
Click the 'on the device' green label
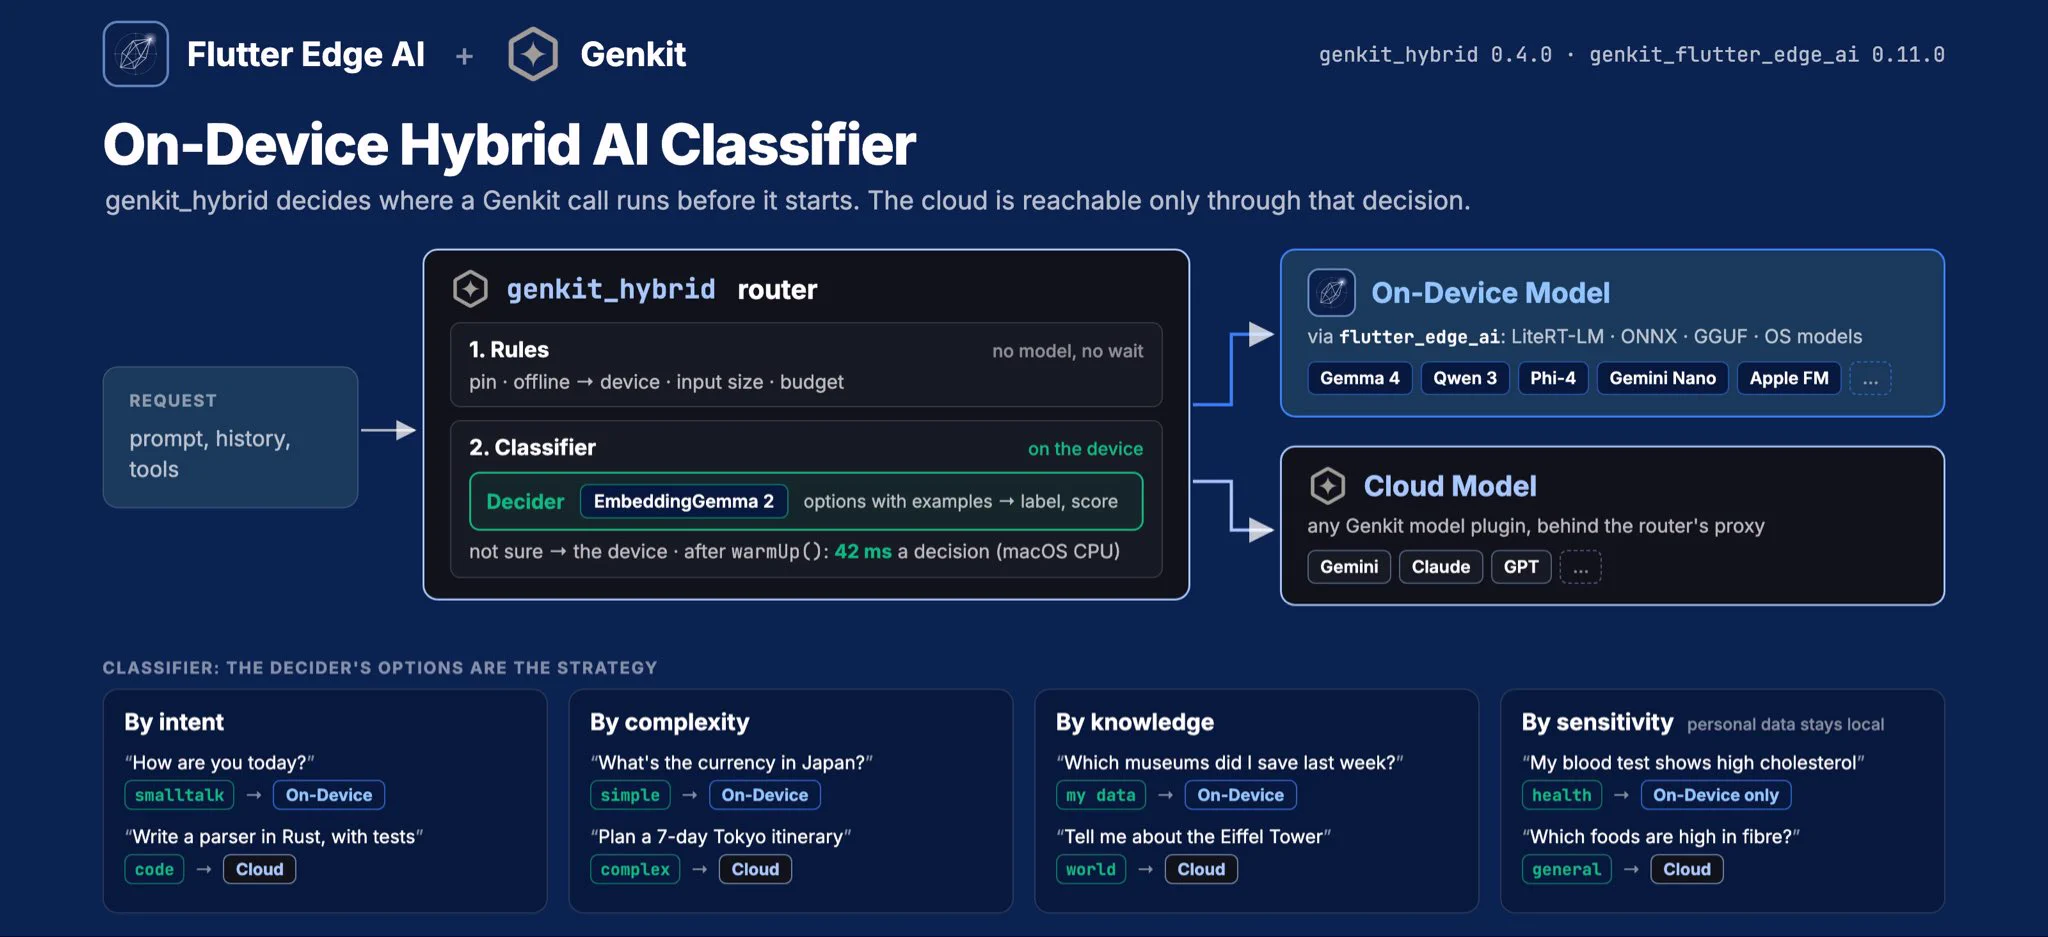coord(1085,449)
